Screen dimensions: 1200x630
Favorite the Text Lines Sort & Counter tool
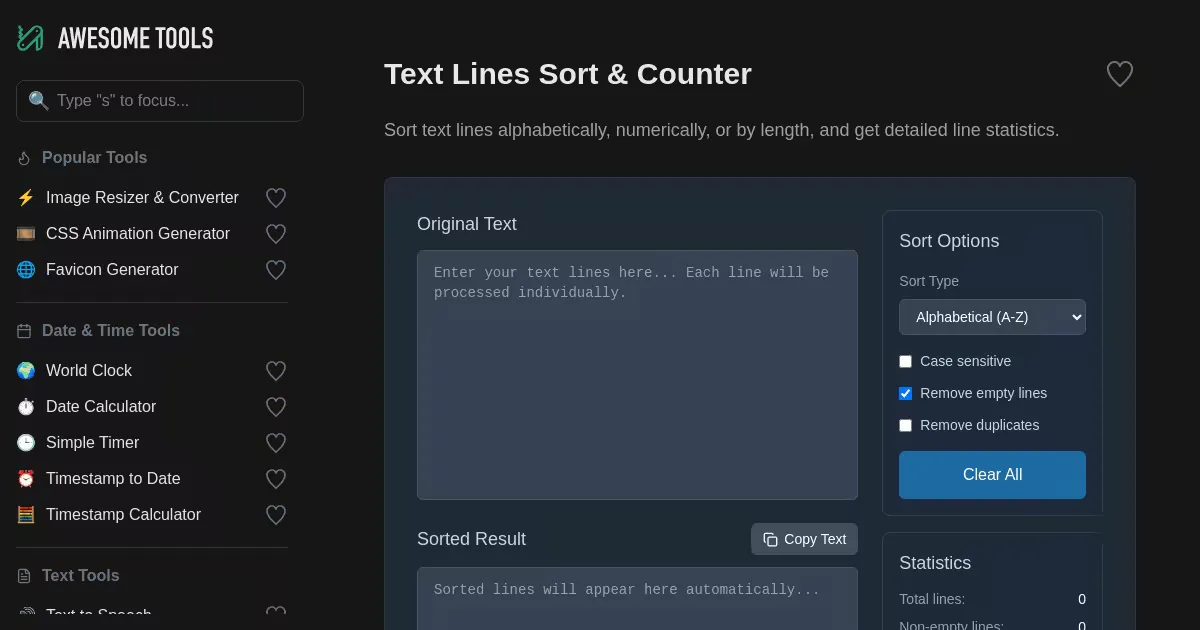coord(1119,74)
